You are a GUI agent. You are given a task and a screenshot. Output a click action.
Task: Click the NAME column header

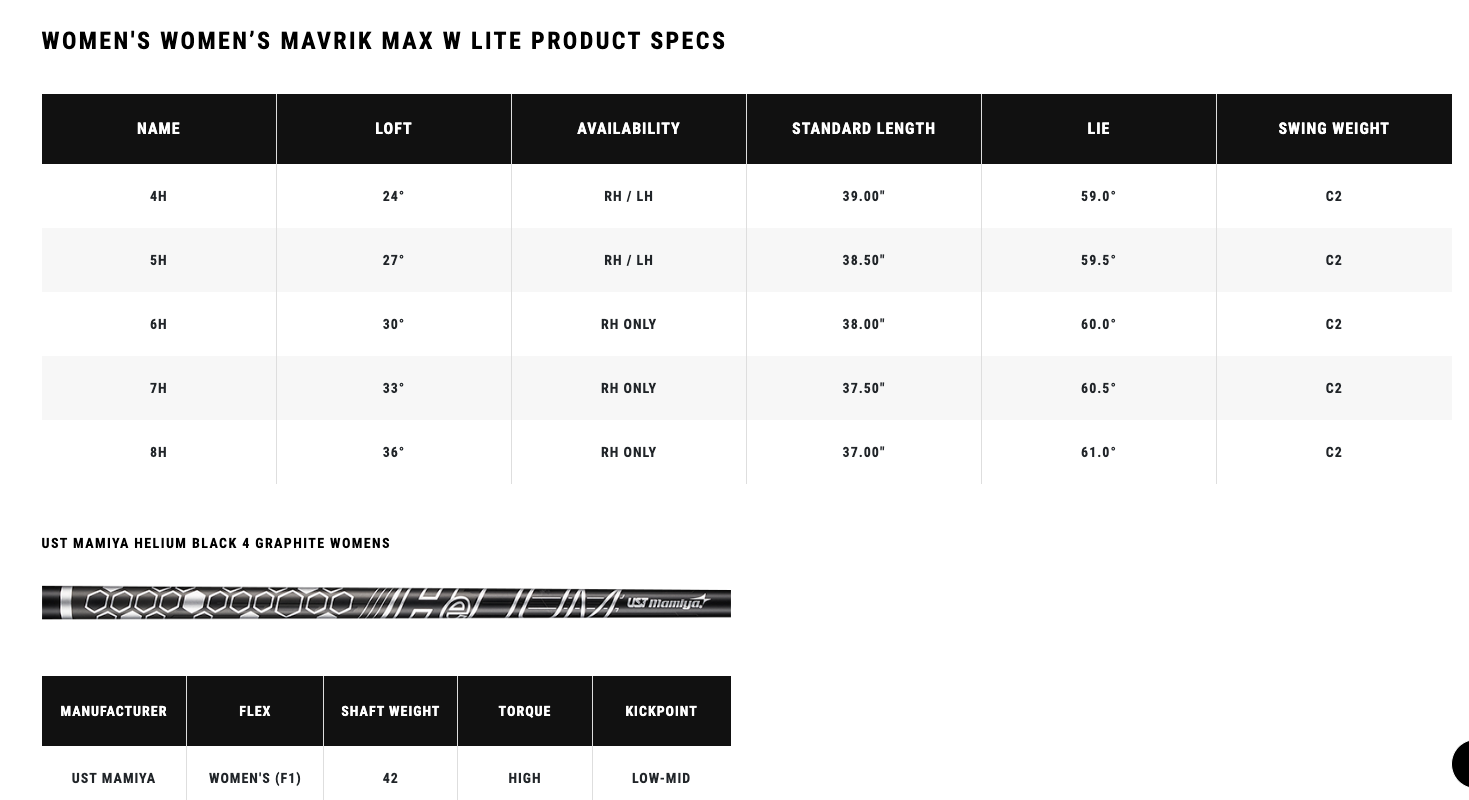coord(159,129)
